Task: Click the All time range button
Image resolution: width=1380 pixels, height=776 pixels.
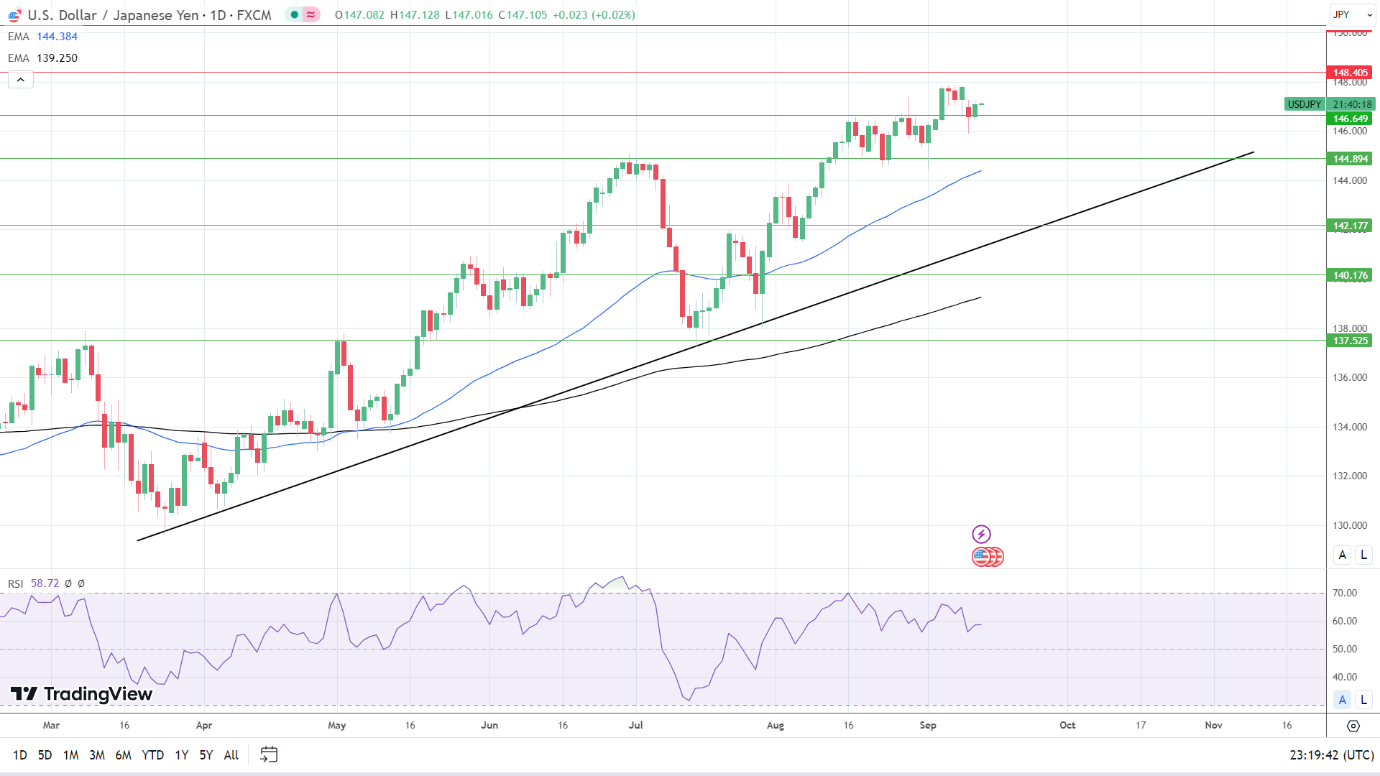Action: tap(231, 755)
